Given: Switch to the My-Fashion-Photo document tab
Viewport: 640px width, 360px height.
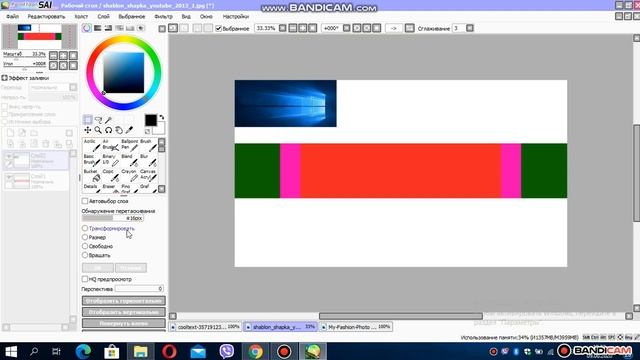Looking at the screenshot, I should click(356, 327).
